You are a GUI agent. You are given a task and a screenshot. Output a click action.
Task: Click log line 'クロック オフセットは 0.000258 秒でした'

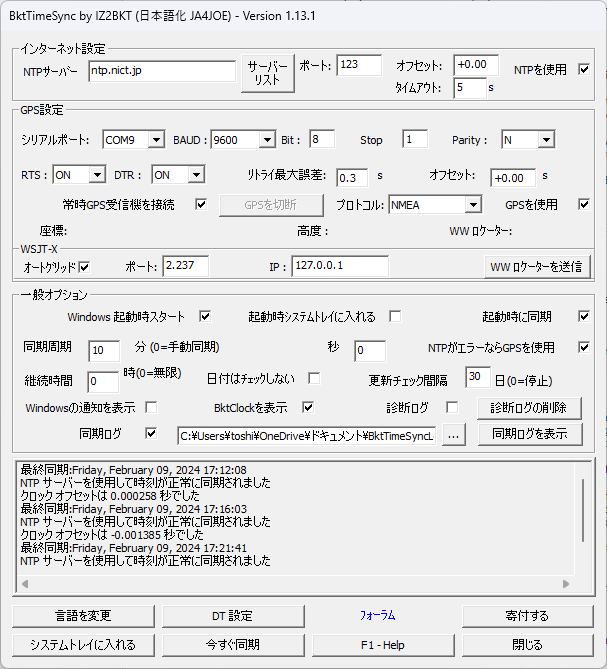(110, 496)
